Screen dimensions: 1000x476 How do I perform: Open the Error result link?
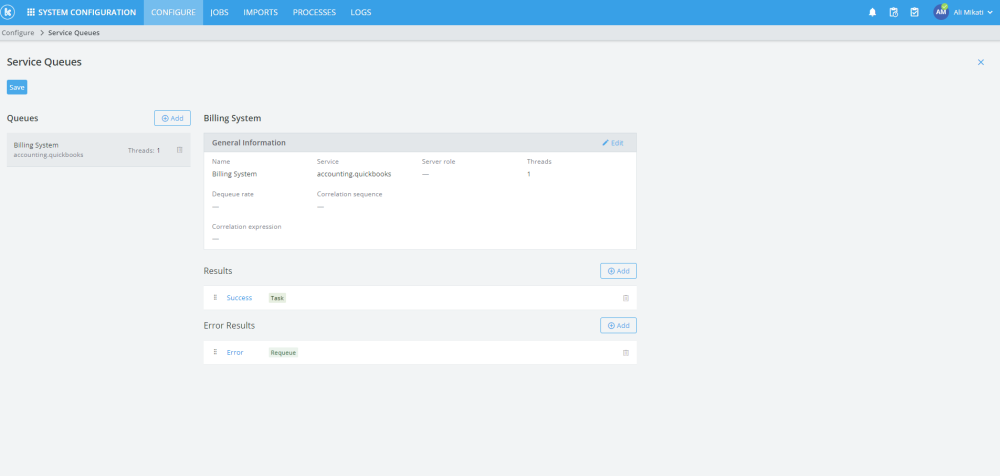235,352
